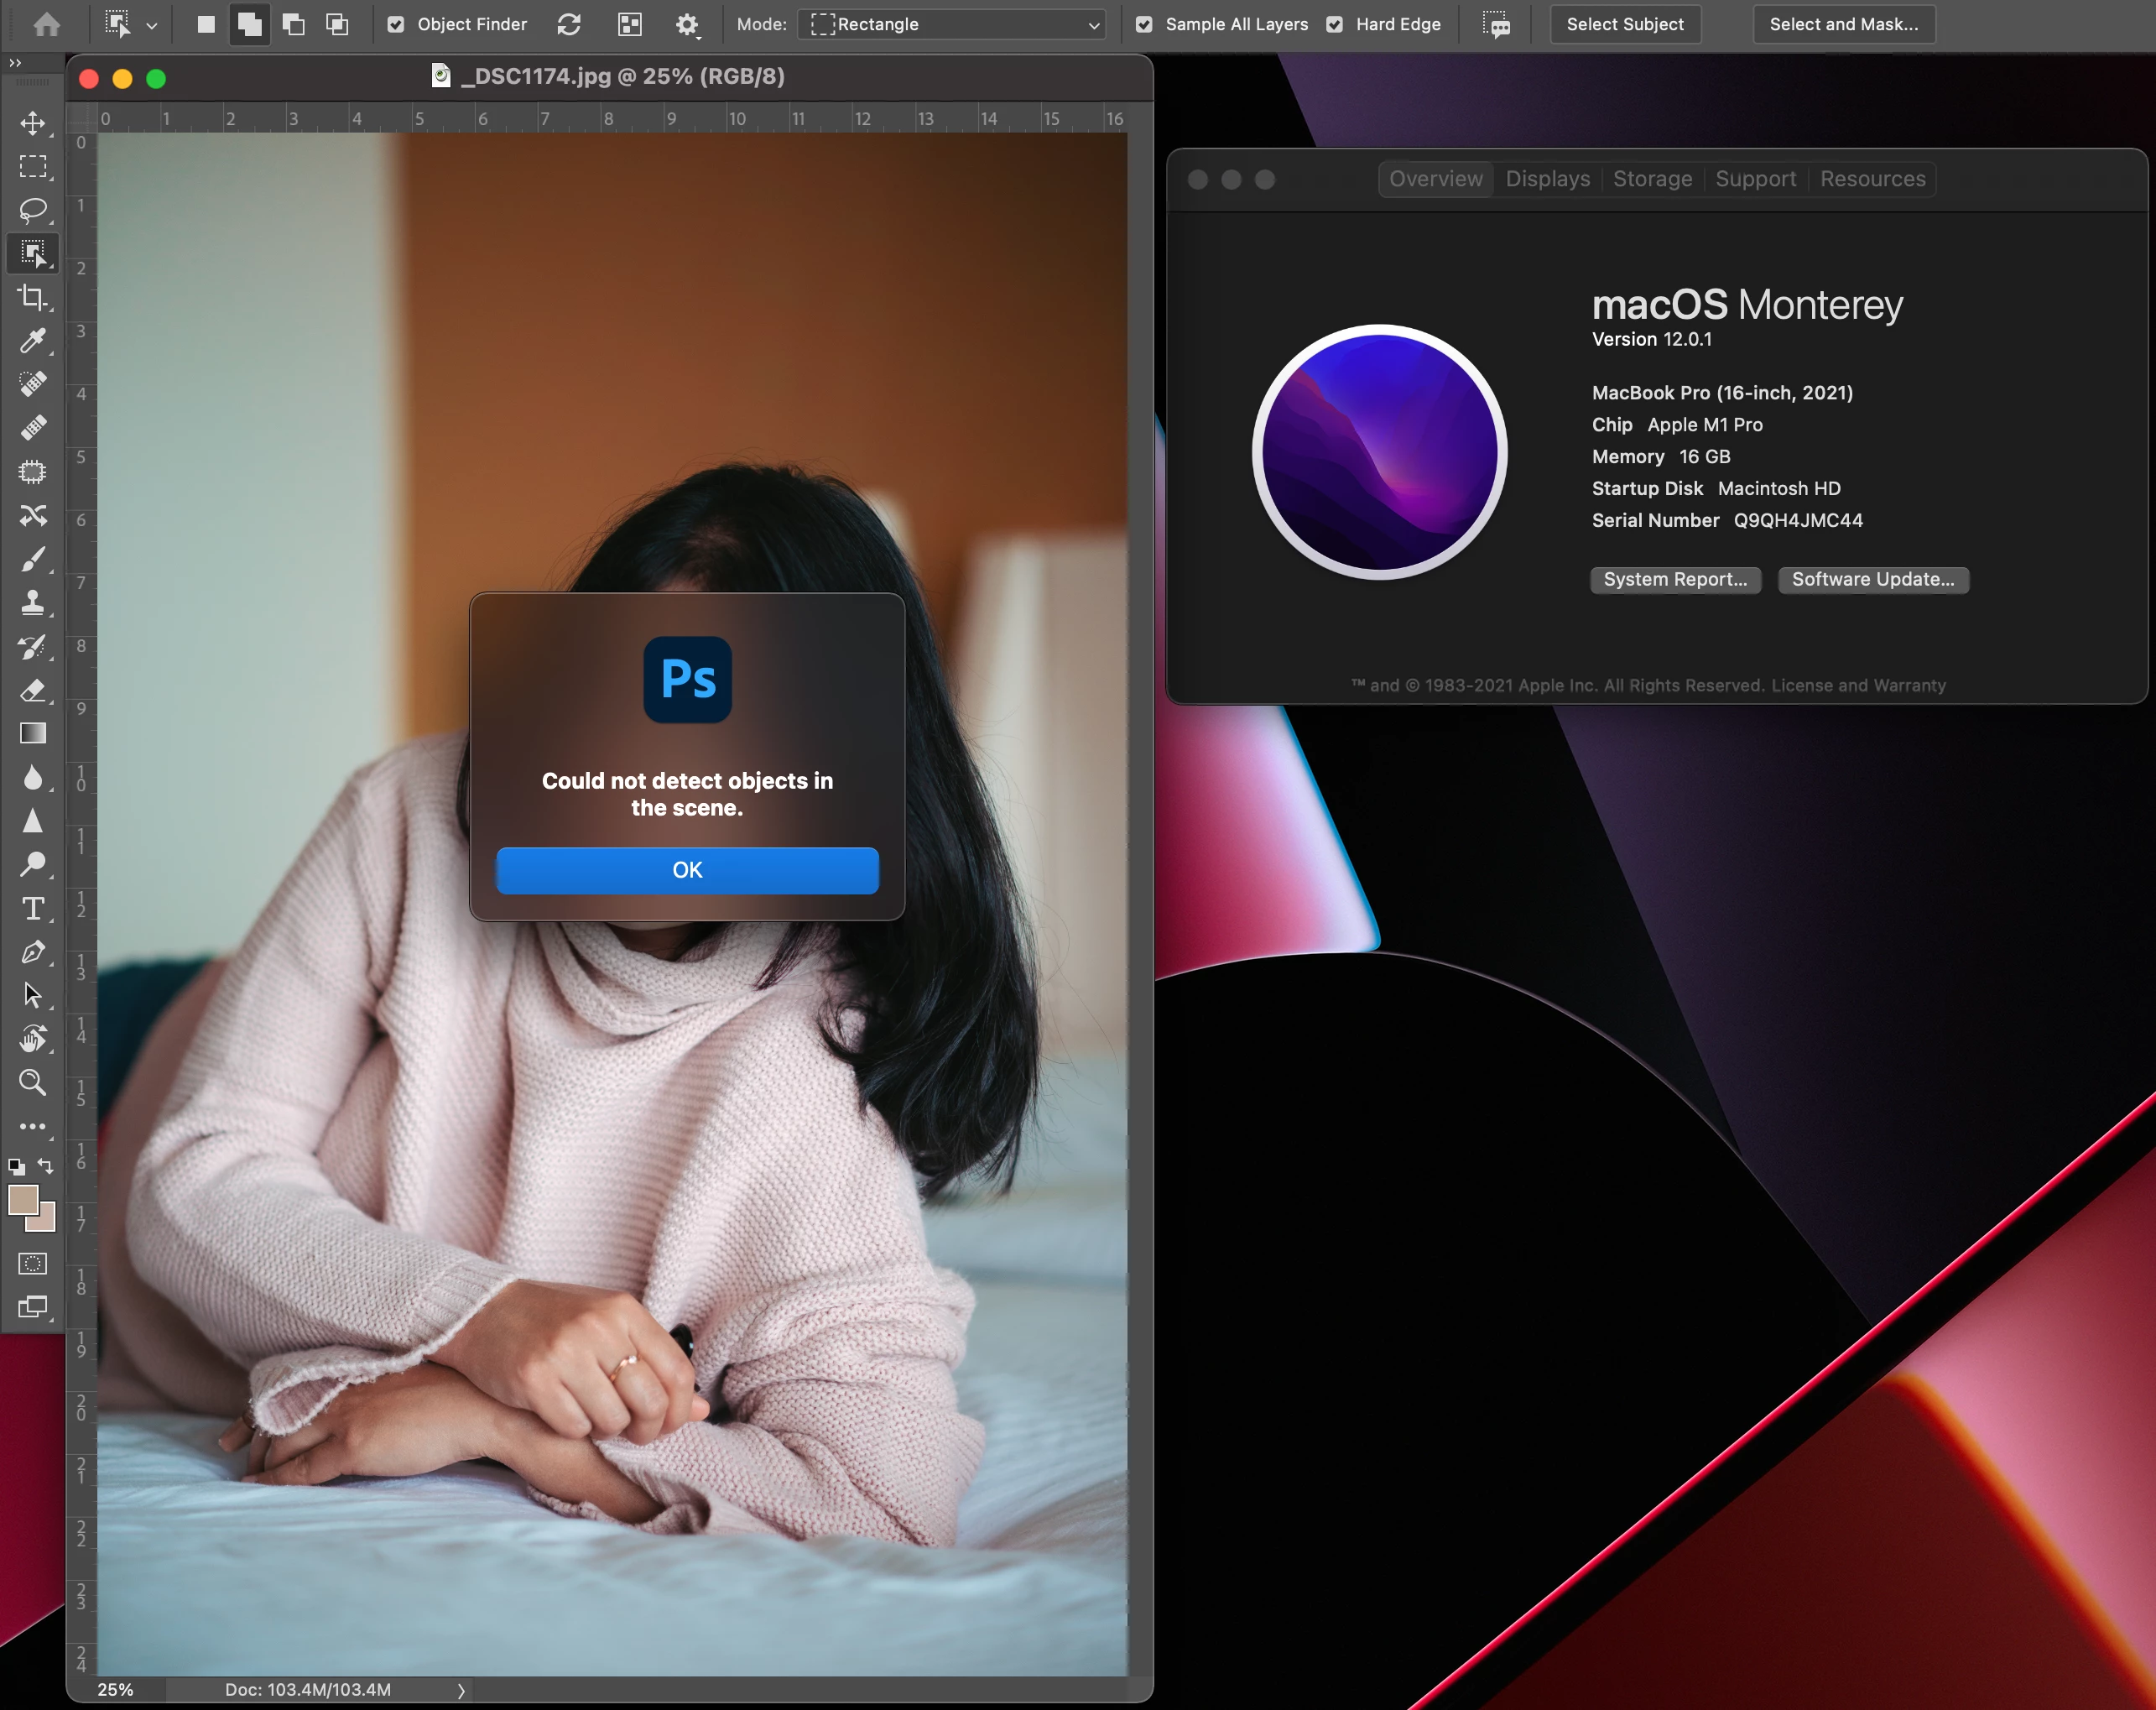This screenshot has height=1710, width=2156.
Task: Select the Zoom tool
Action: (33, 1082)
